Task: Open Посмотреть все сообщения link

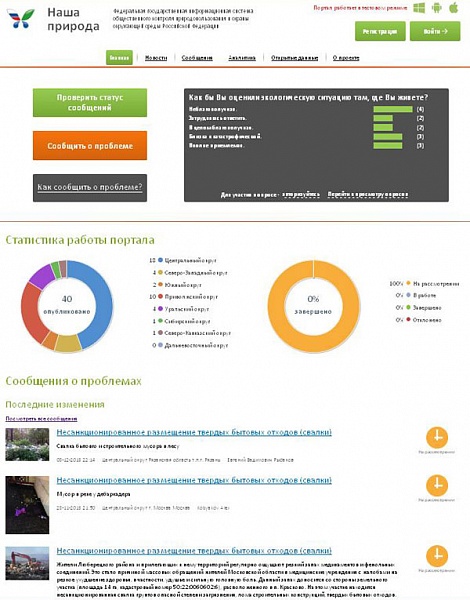Action: coord(41,419)
